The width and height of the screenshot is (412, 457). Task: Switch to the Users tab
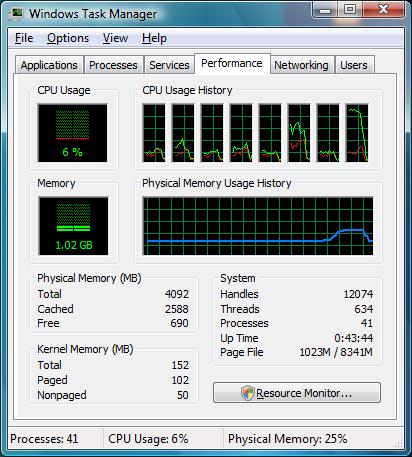pos(354,65)
